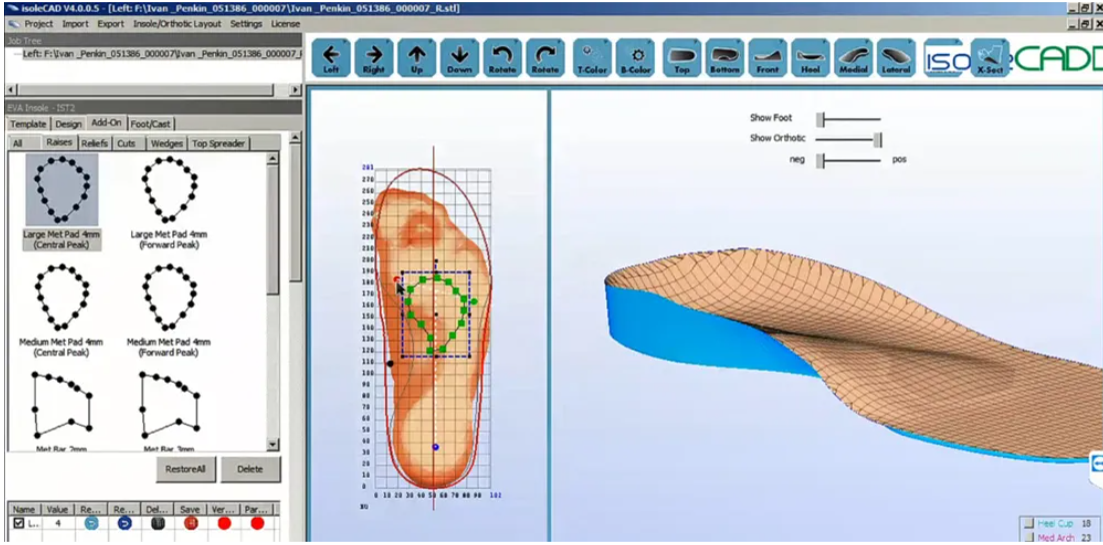Image resolution: width=1103 pixels, height=545 pixels.
Task: Switch to the Template tab
Action: pyautogui.click(x=27, y=124)
